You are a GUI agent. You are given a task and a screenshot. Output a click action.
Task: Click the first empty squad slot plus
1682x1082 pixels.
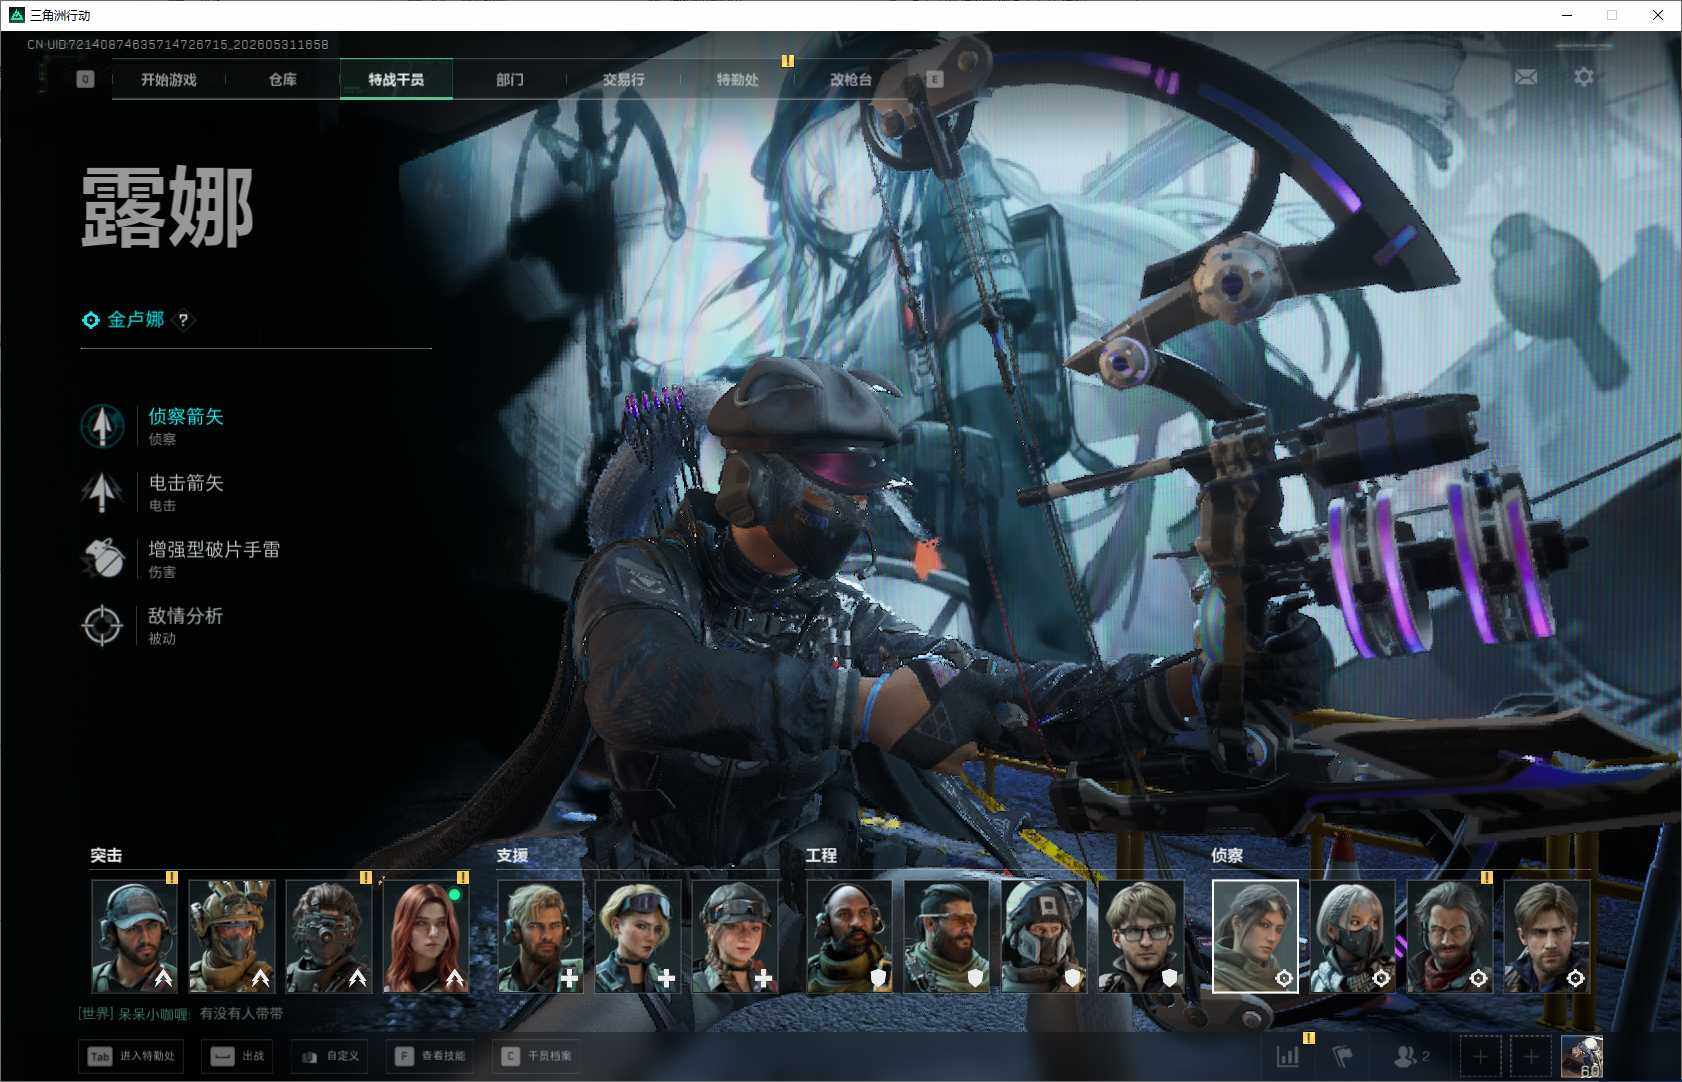[1480, 1056]
